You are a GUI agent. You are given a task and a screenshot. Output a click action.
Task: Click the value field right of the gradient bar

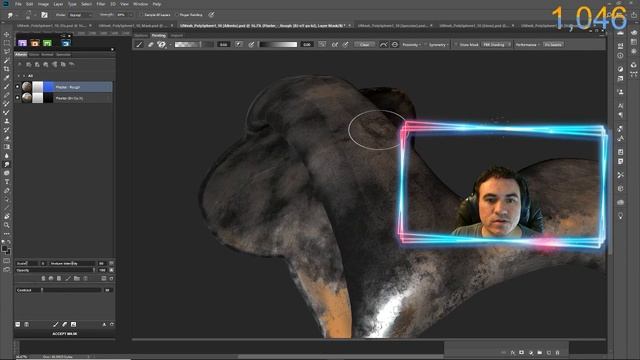point(307,44)
